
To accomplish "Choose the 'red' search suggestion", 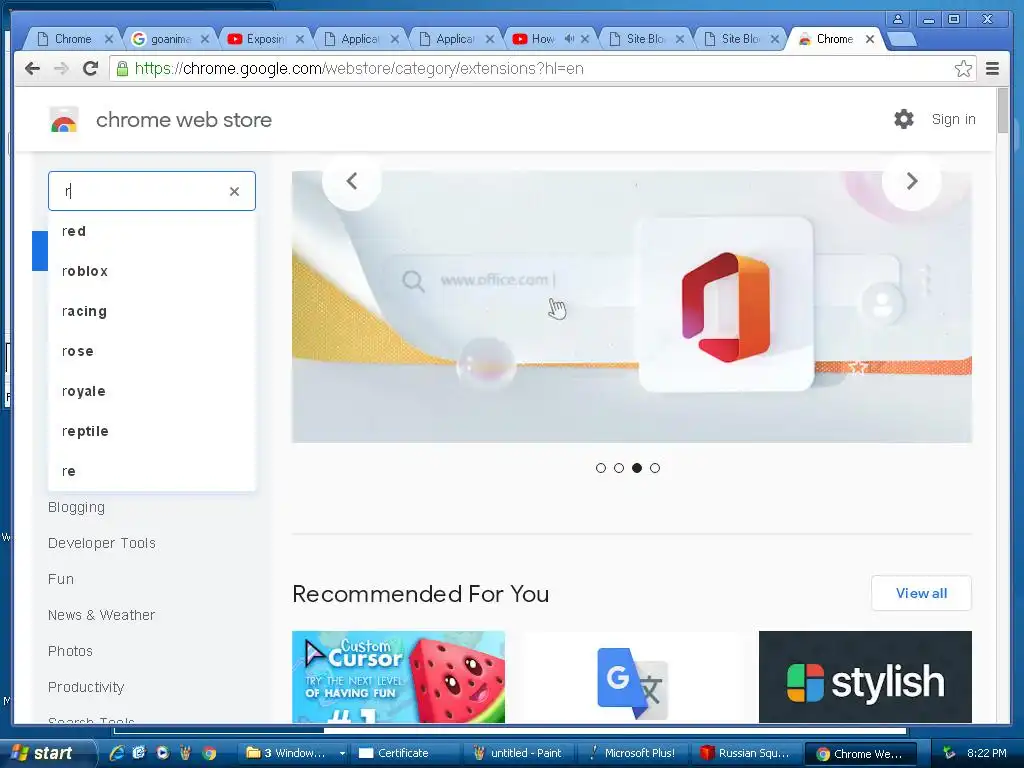I will tap(152, 231).
